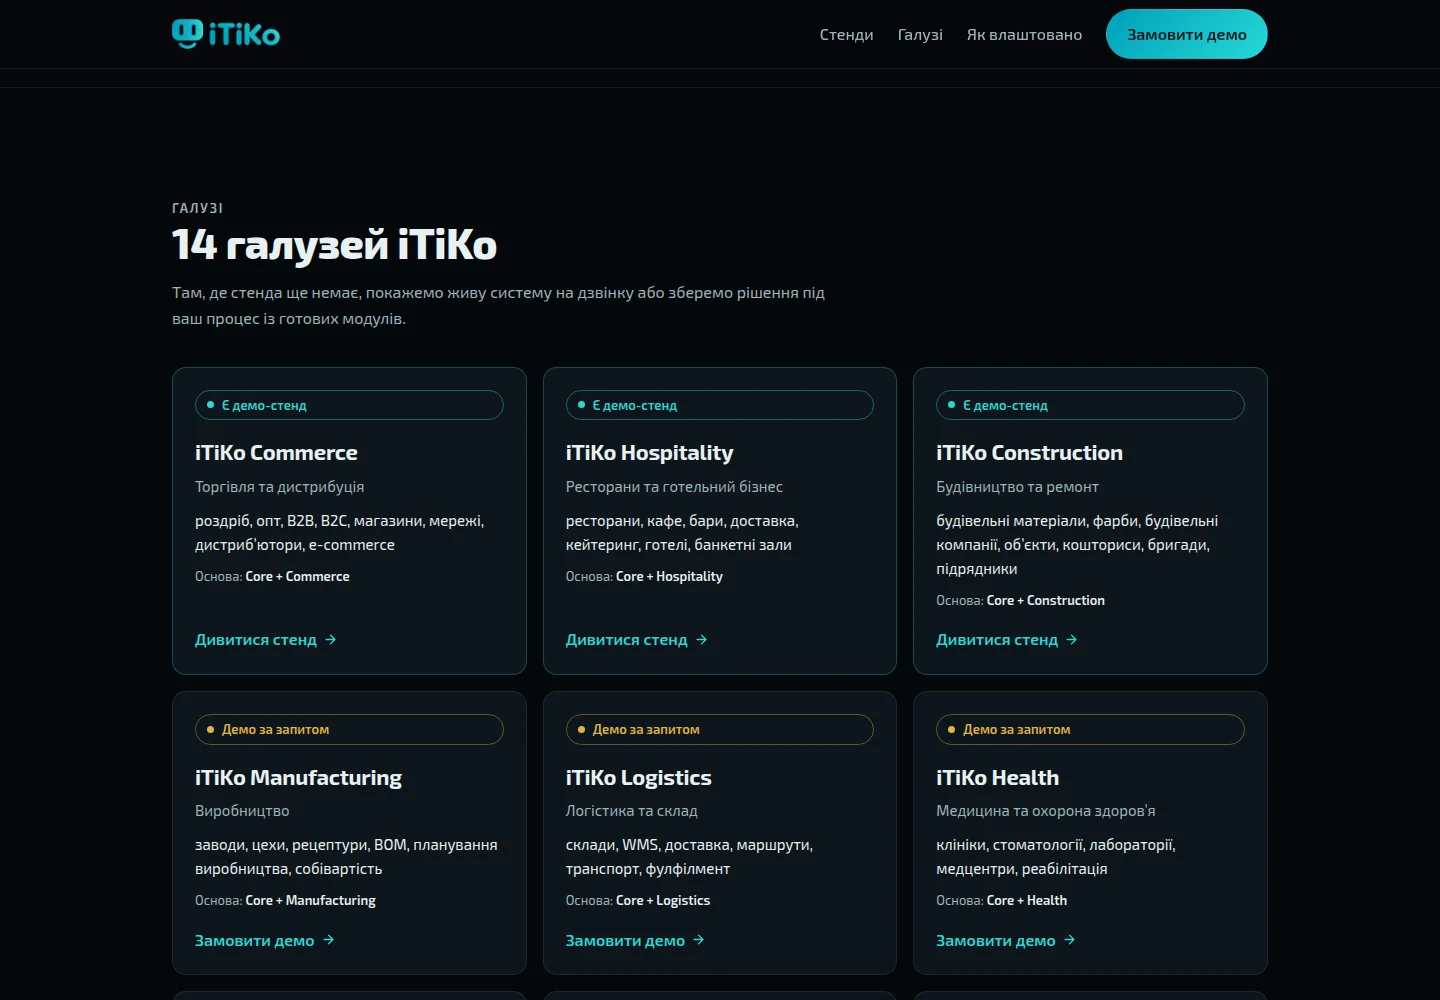Go to the Галузі navigation item

[920, 35]
